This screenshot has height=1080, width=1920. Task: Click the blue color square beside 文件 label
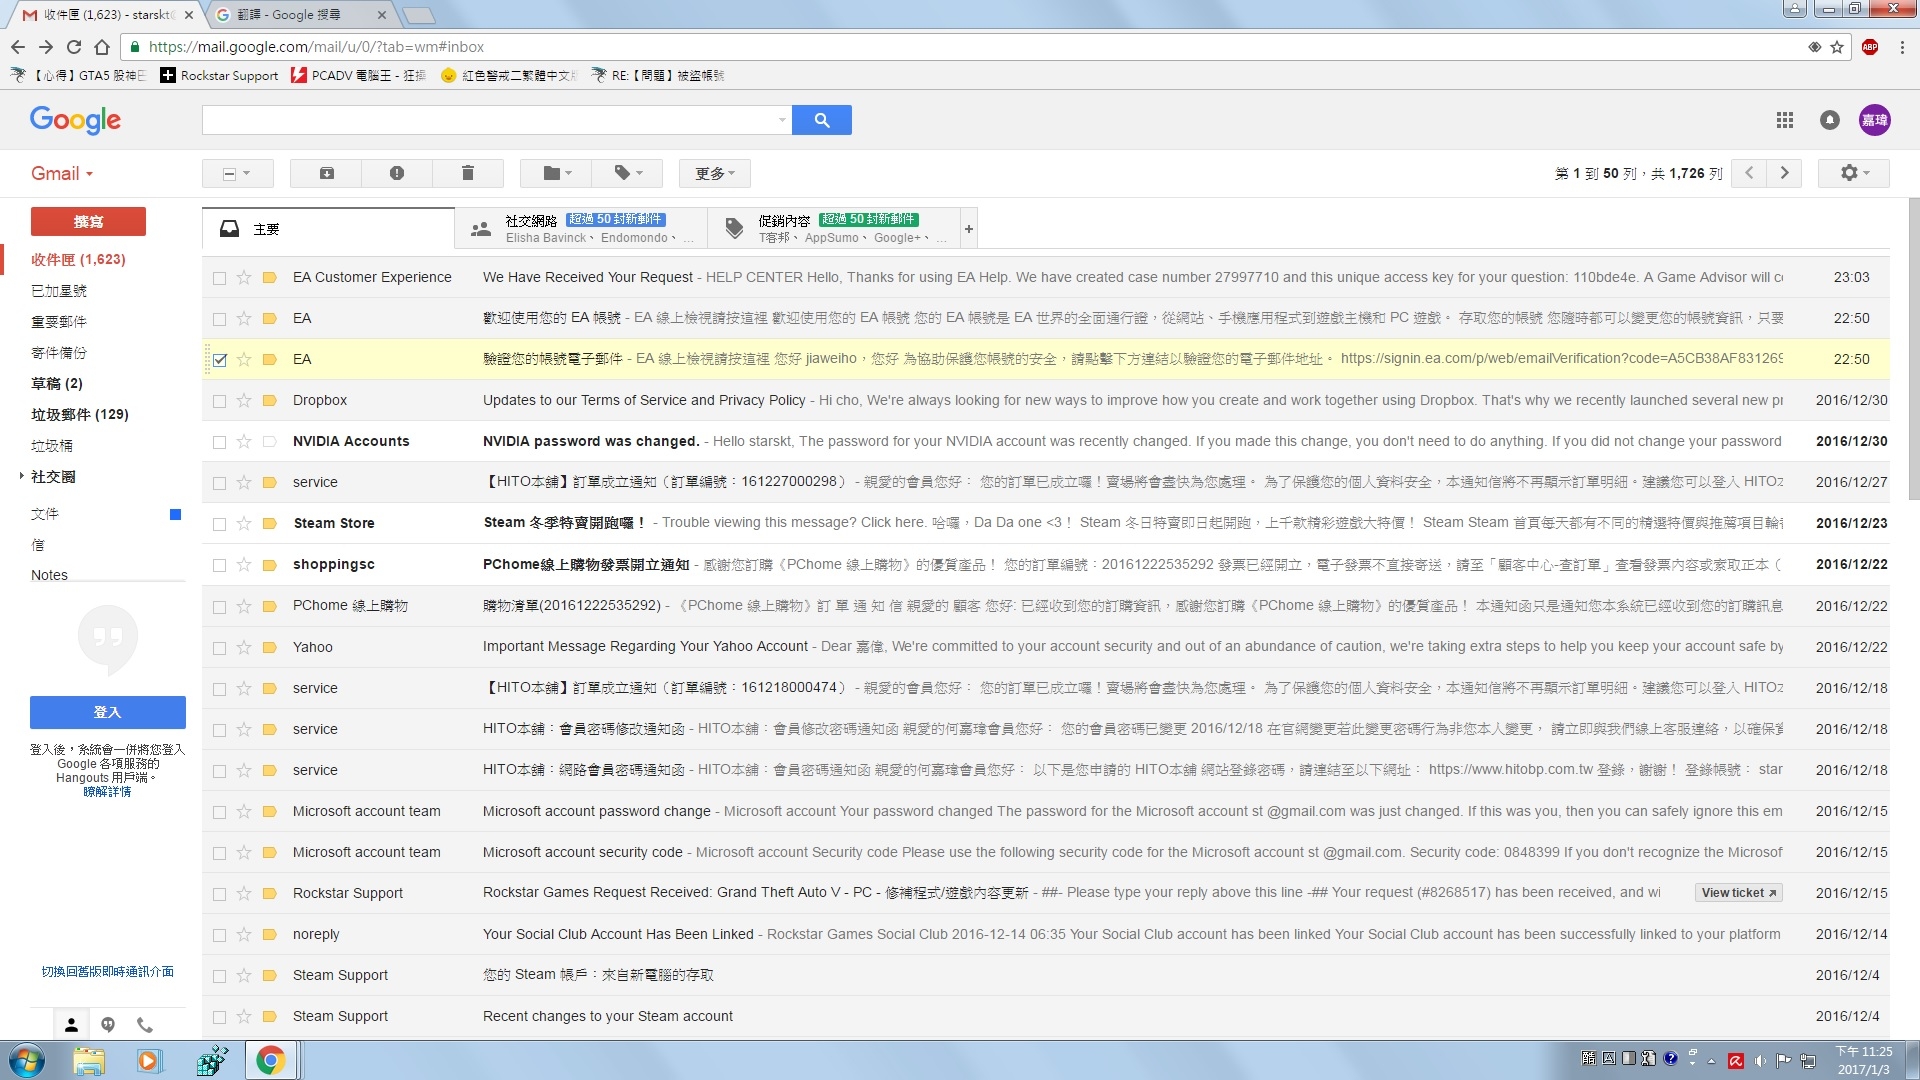point(175,514)
